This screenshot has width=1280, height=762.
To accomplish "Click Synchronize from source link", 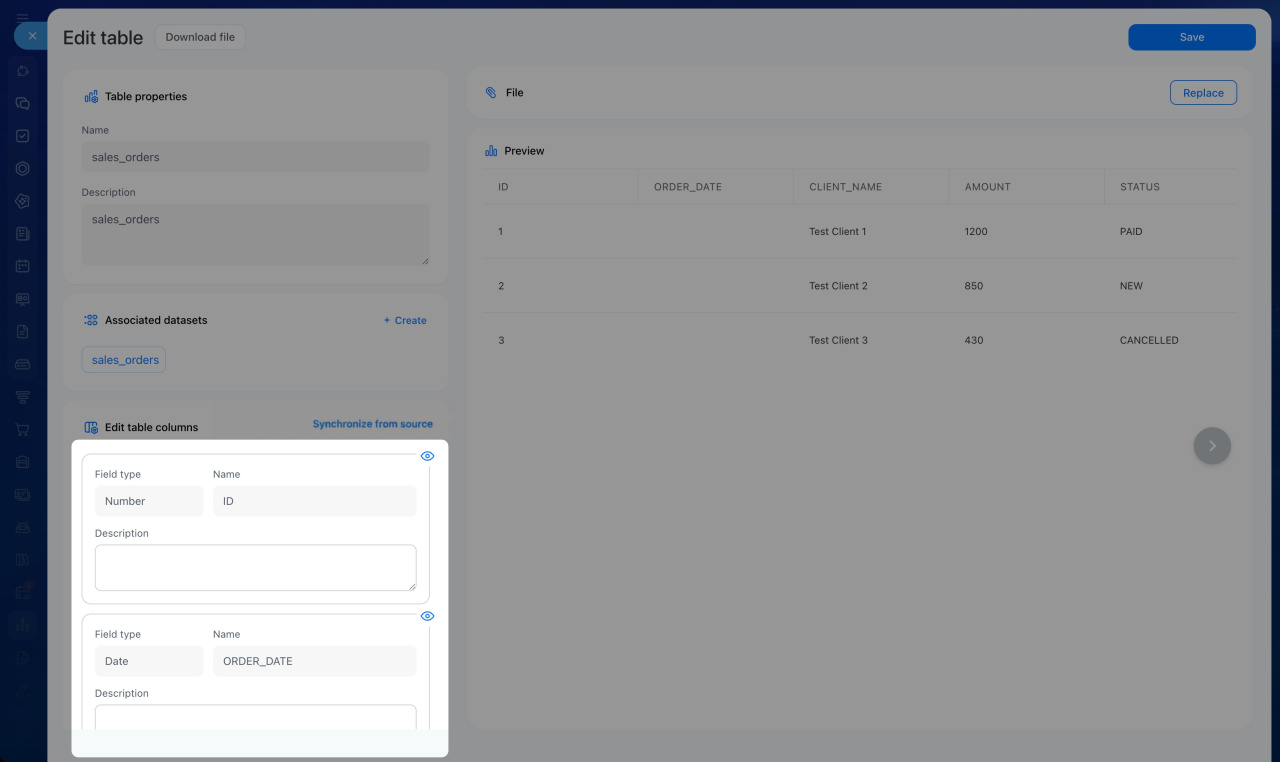I will [x=373, y=424].
